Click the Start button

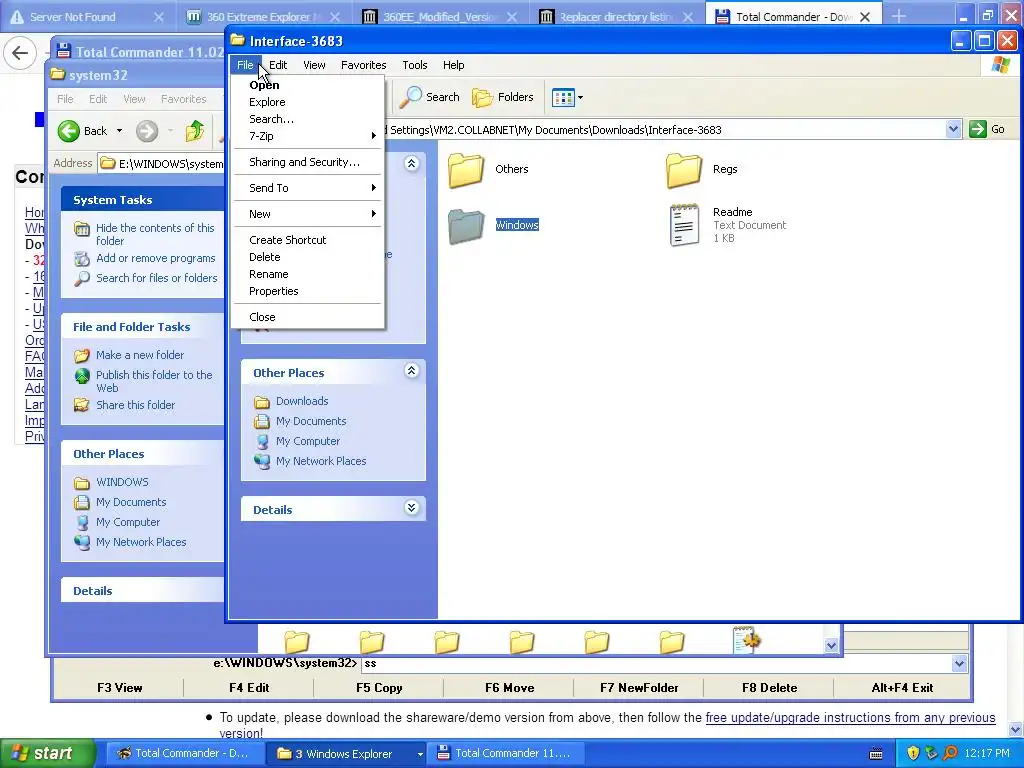48,754
